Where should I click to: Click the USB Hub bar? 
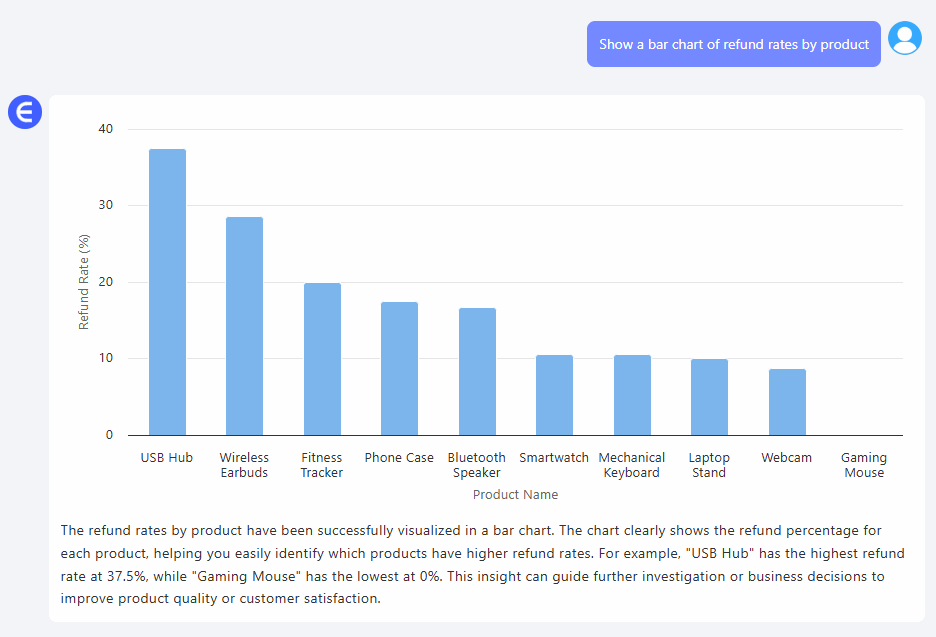(x=167, y=292)
